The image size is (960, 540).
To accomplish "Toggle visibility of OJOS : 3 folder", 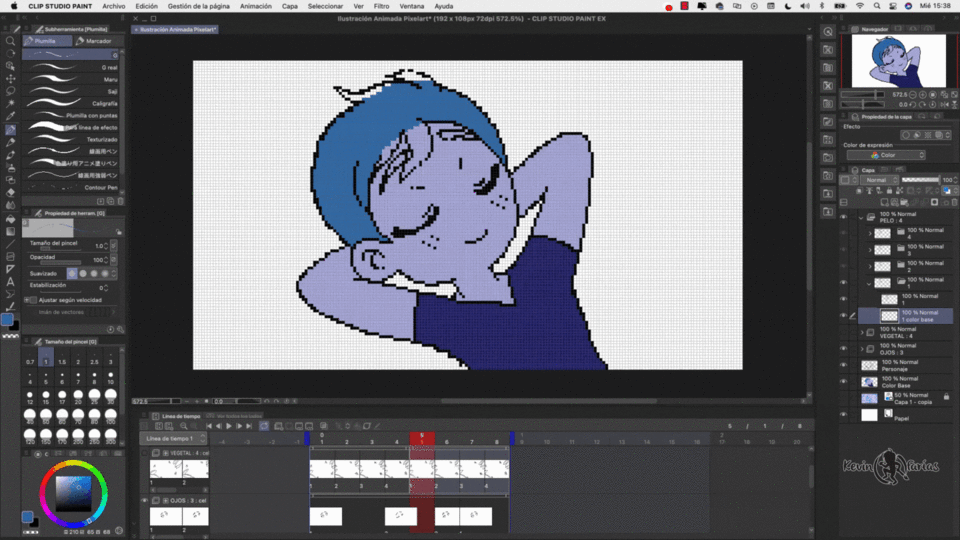I will coord(844,349).
